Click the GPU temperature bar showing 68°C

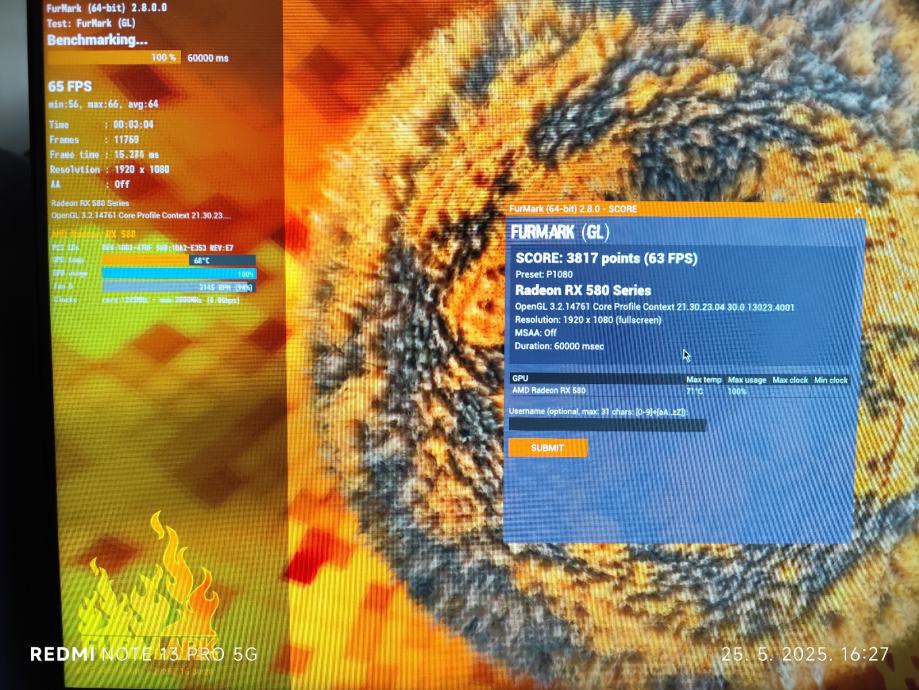(179, 260)
